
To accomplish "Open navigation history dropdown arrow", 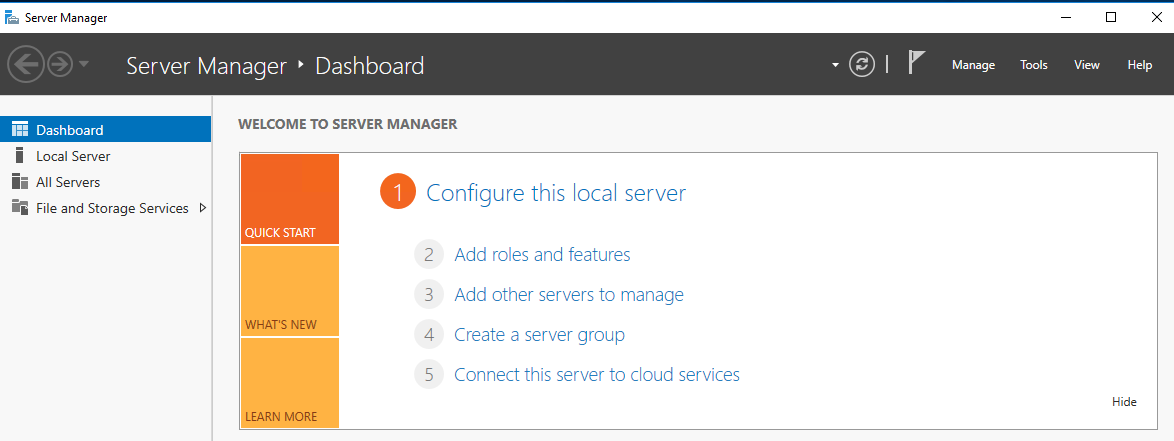I will pos(84,65).
